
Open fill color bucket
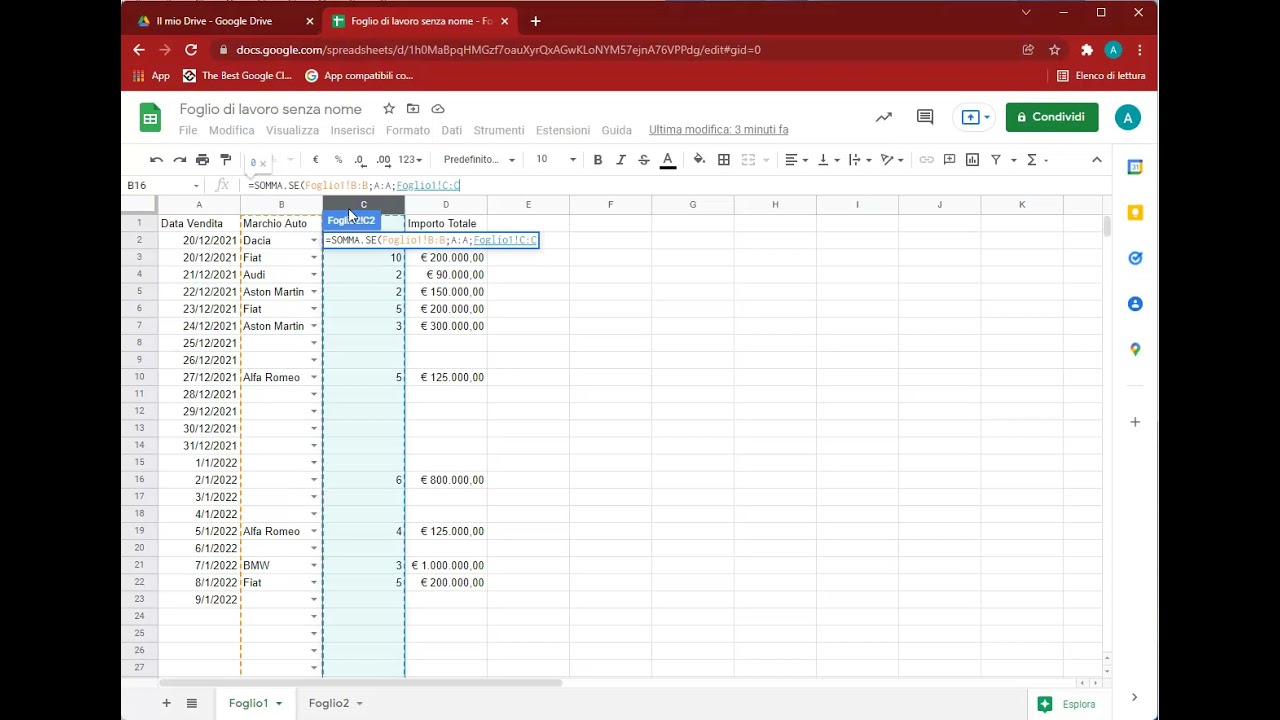699,160
